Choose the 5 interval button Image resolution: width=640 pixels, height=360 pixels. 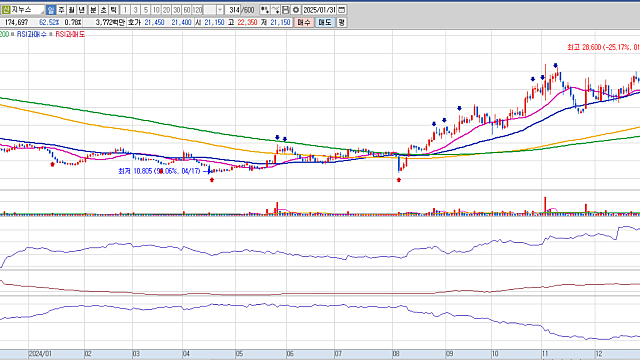[x=146, y=10]
